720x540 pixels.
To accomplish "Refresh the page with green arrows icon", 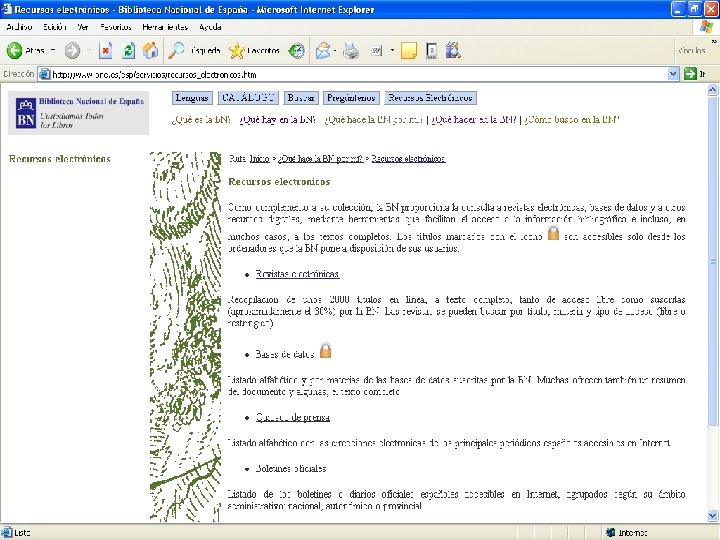I will [x=128, y=51].
